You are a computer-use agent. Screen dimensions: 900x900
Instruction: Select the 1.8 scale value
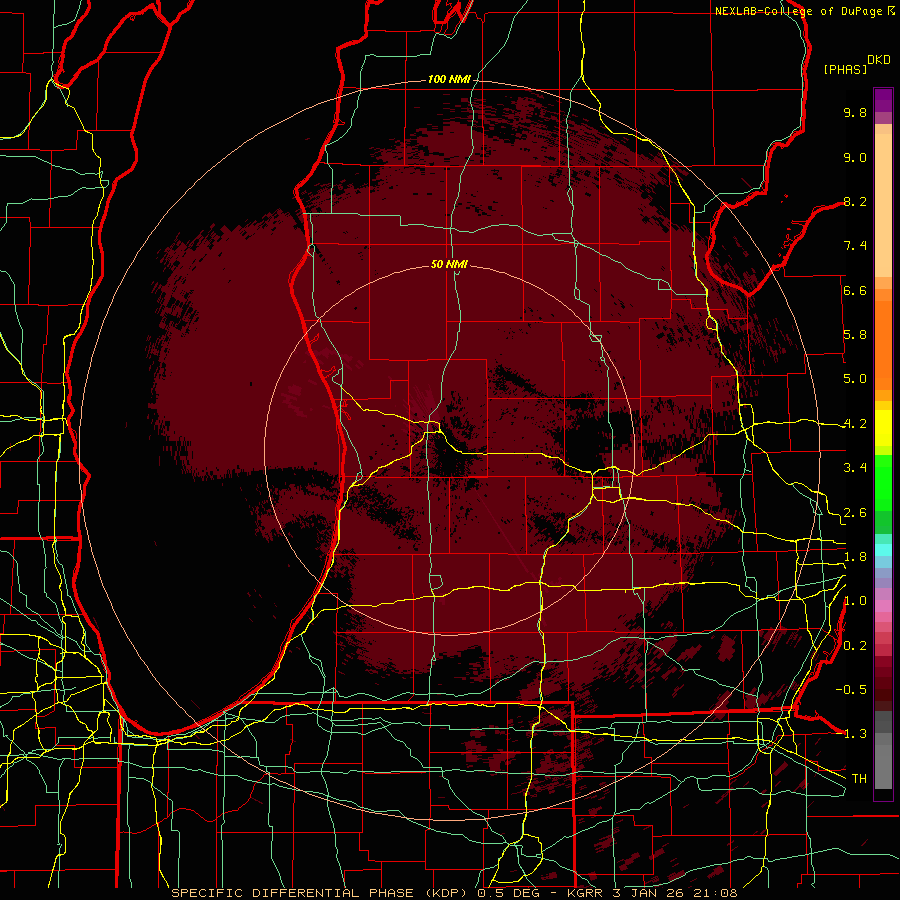coord(855,557)
